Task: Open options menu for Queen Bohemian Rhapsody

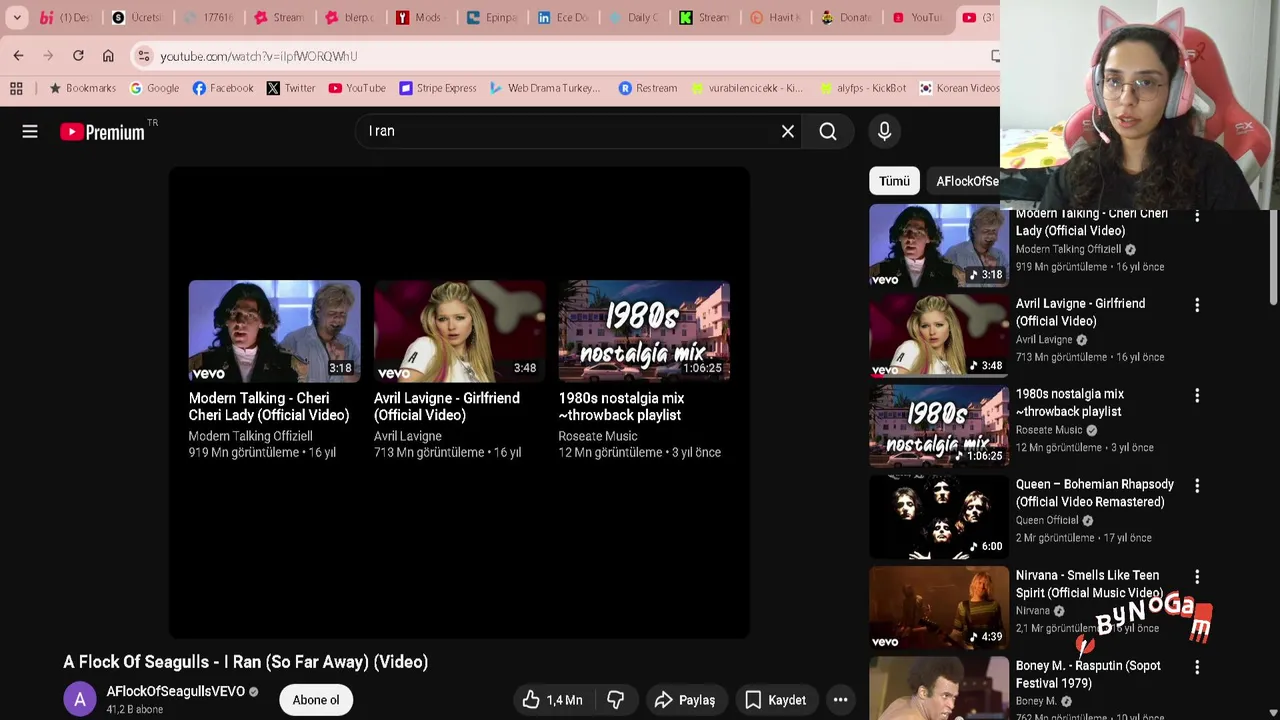Action: 1197,486
